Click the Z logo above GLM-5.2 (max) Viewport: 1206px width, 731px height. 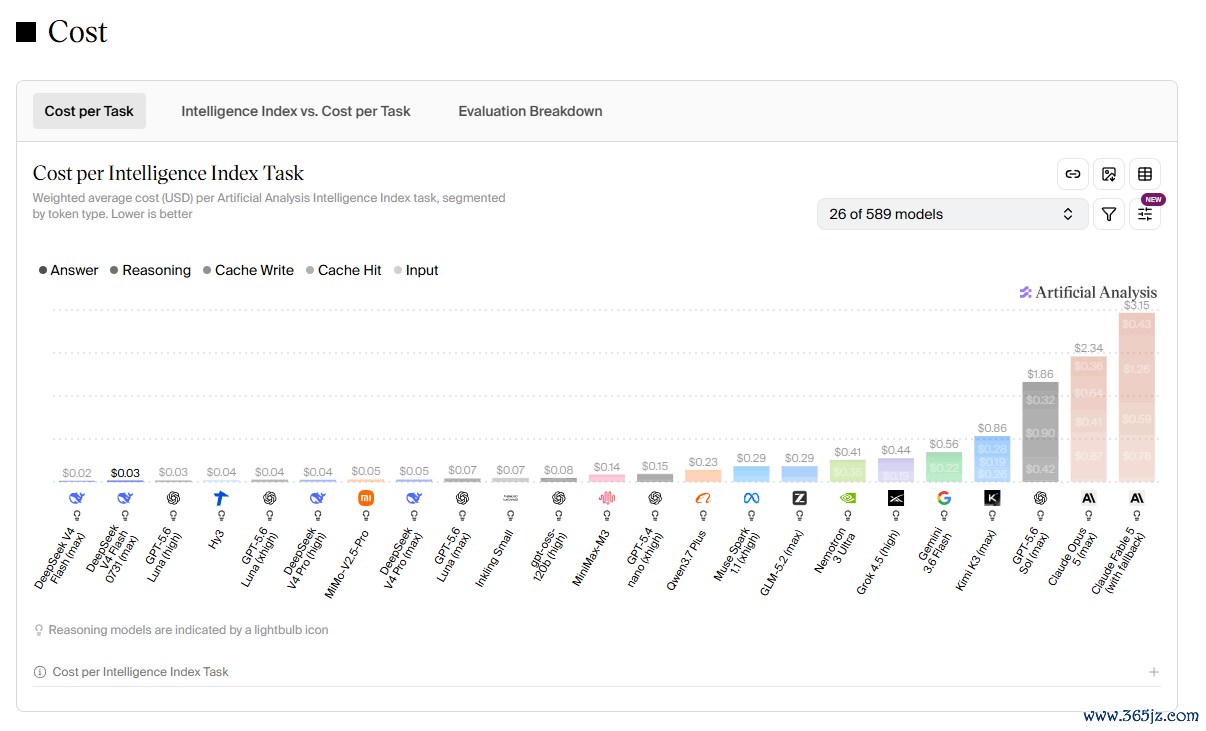click(799, 498)
